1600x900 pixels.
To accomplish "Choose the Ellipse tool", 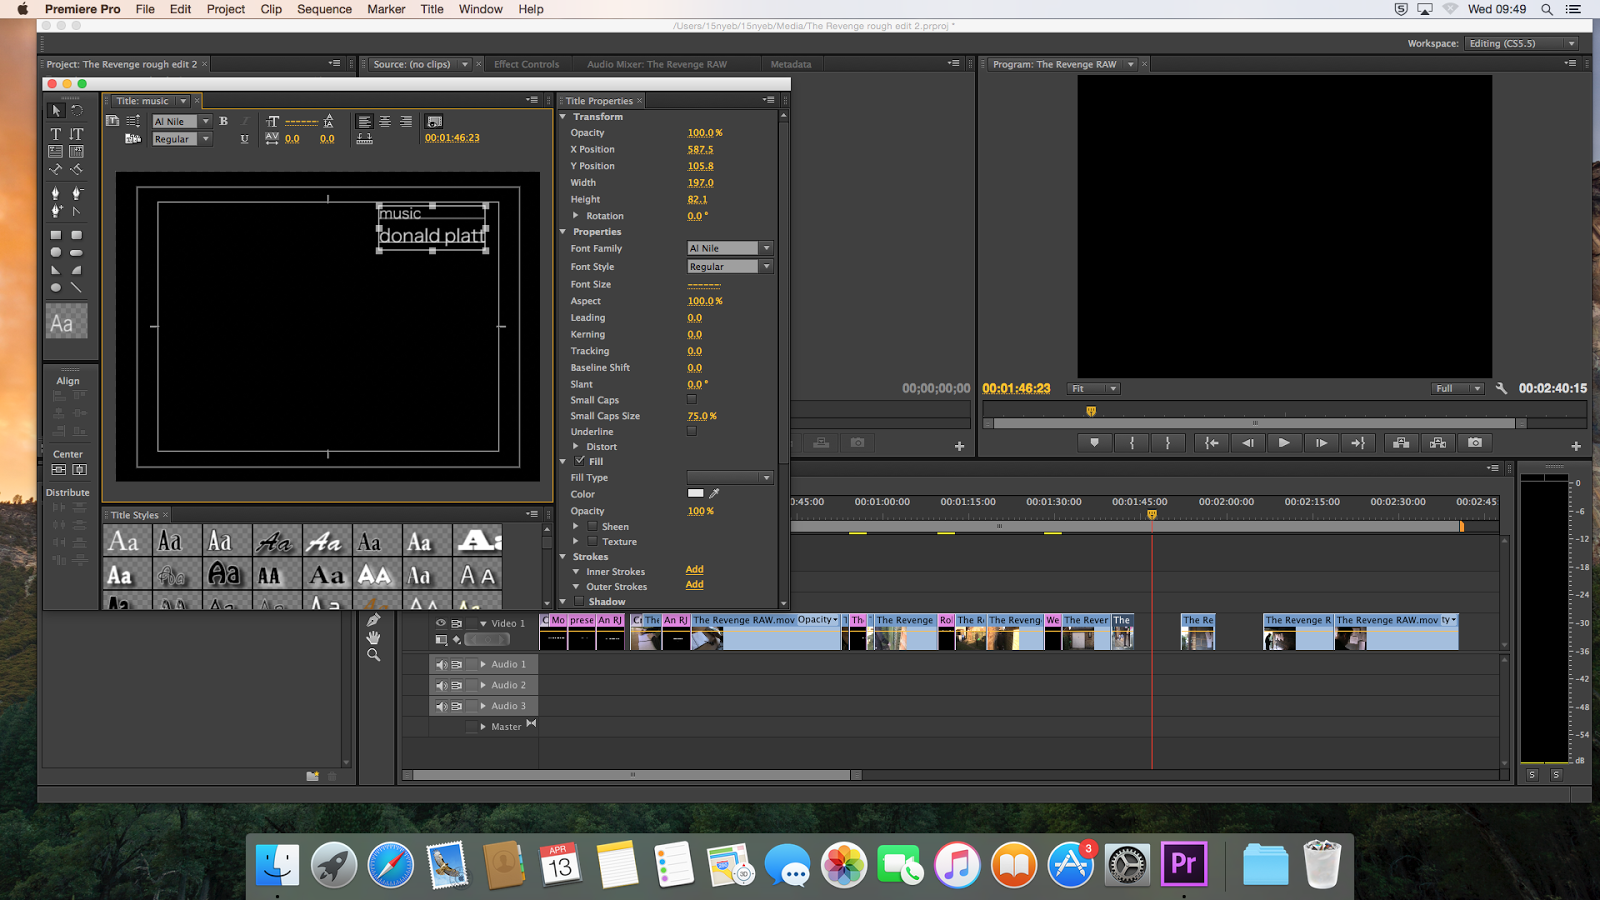I will tap(56, 287).
